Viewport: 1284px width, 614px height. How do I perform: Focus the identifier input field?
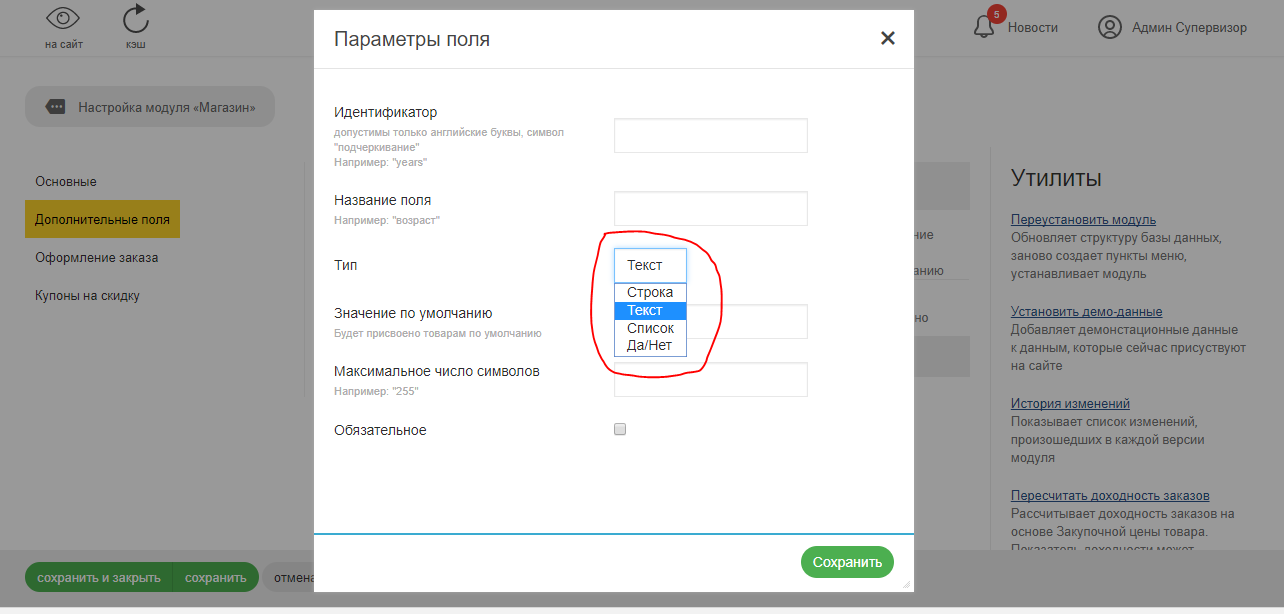point(710,136)
